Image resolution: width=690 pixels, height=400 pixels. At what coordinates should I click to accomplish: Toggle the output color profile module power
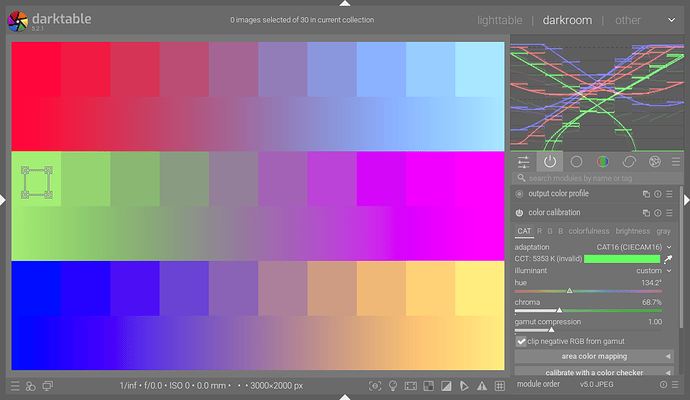coord(519,194)
